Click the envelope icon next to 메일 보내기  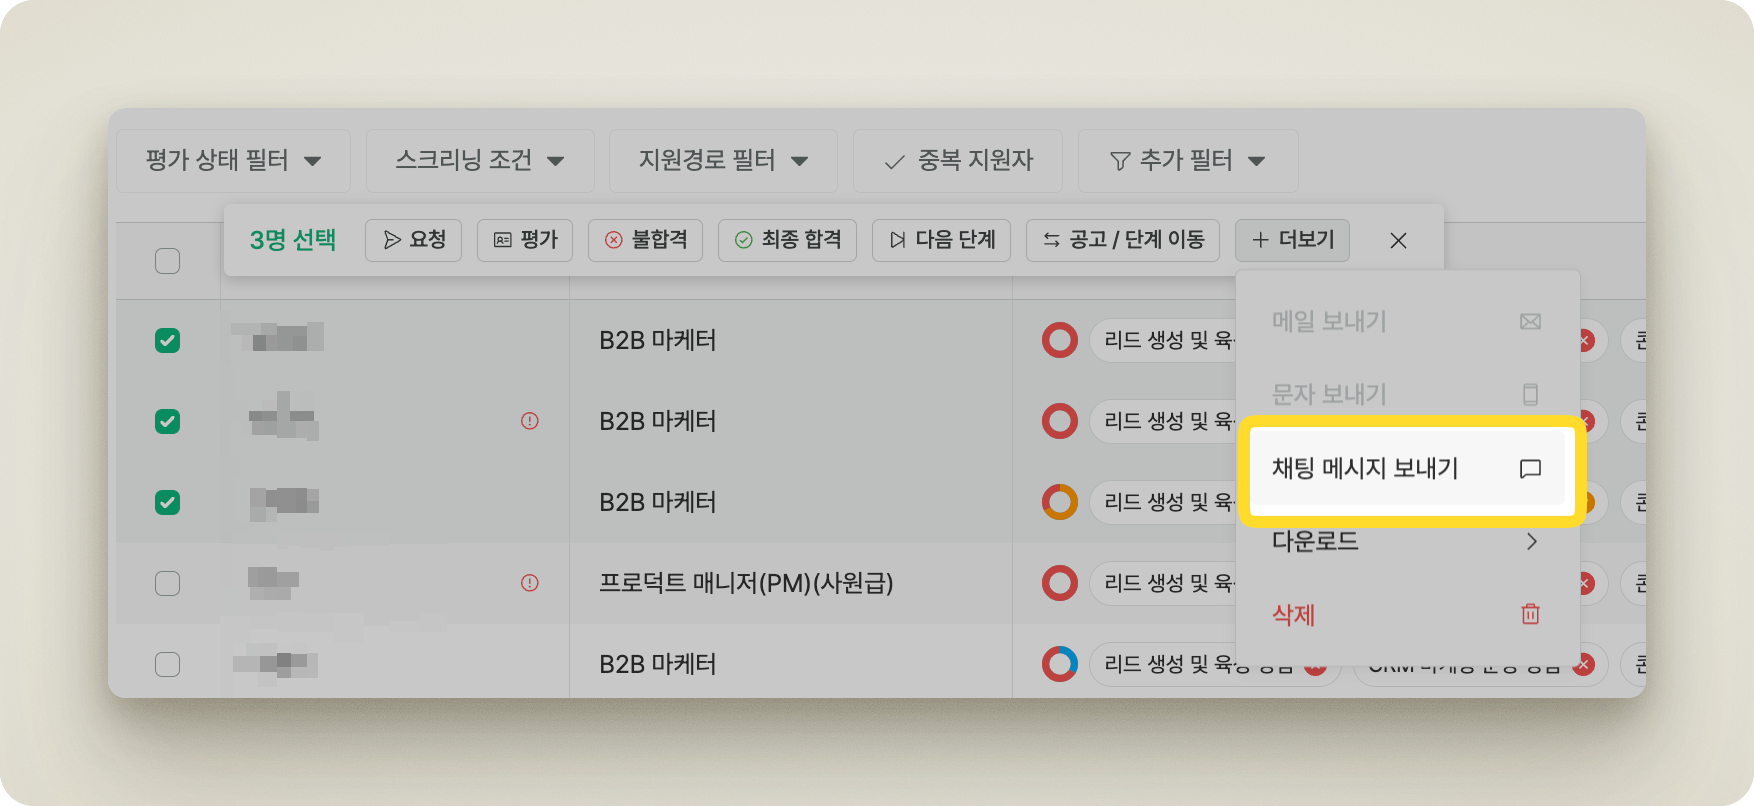click(x=1529, y=322)
